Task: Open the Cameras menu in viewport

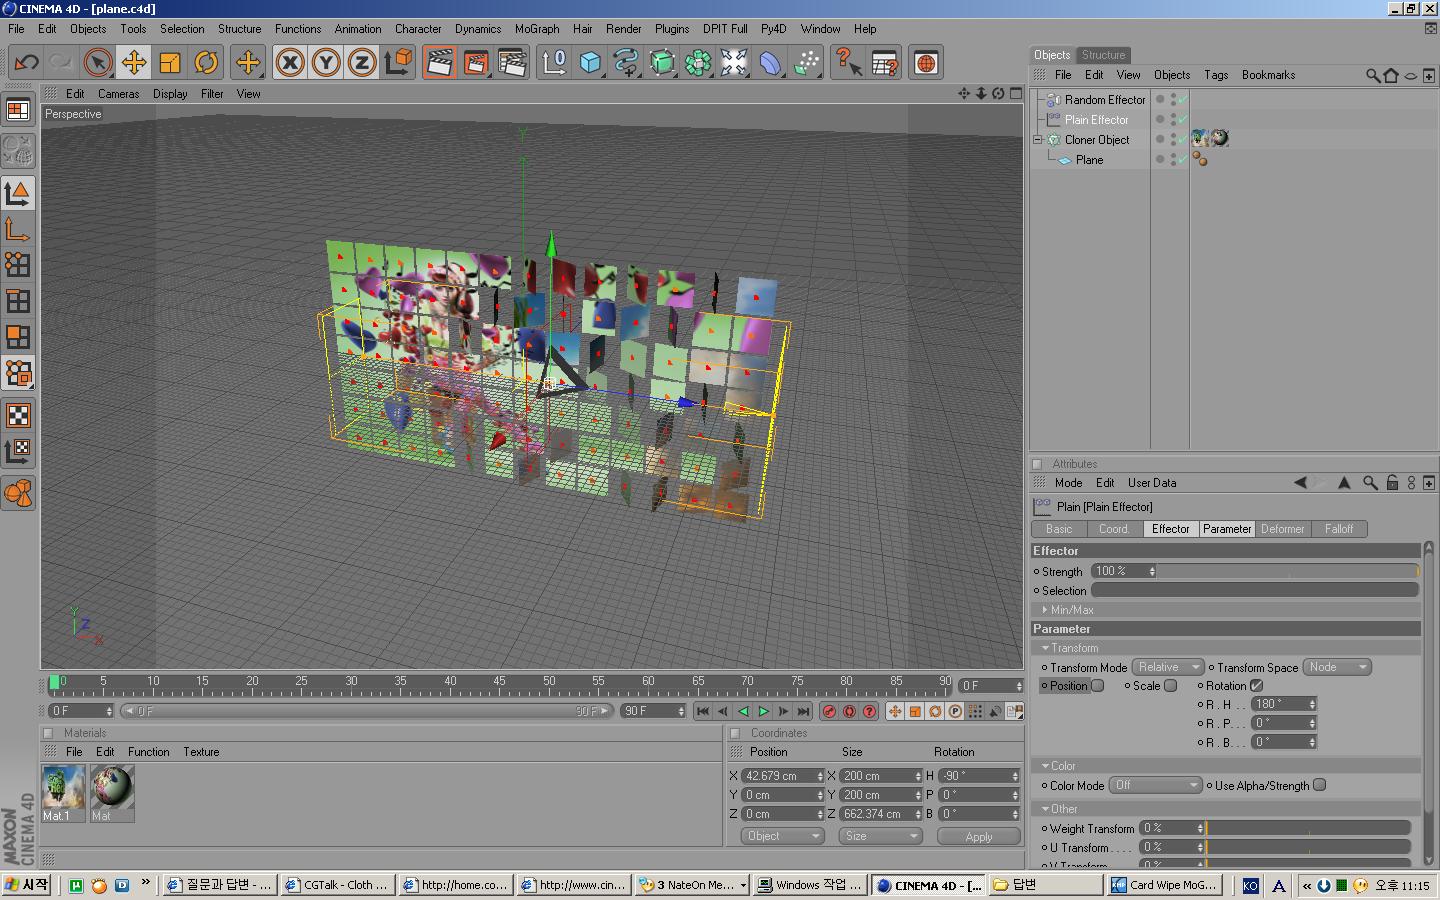Action: pos(118,94)
